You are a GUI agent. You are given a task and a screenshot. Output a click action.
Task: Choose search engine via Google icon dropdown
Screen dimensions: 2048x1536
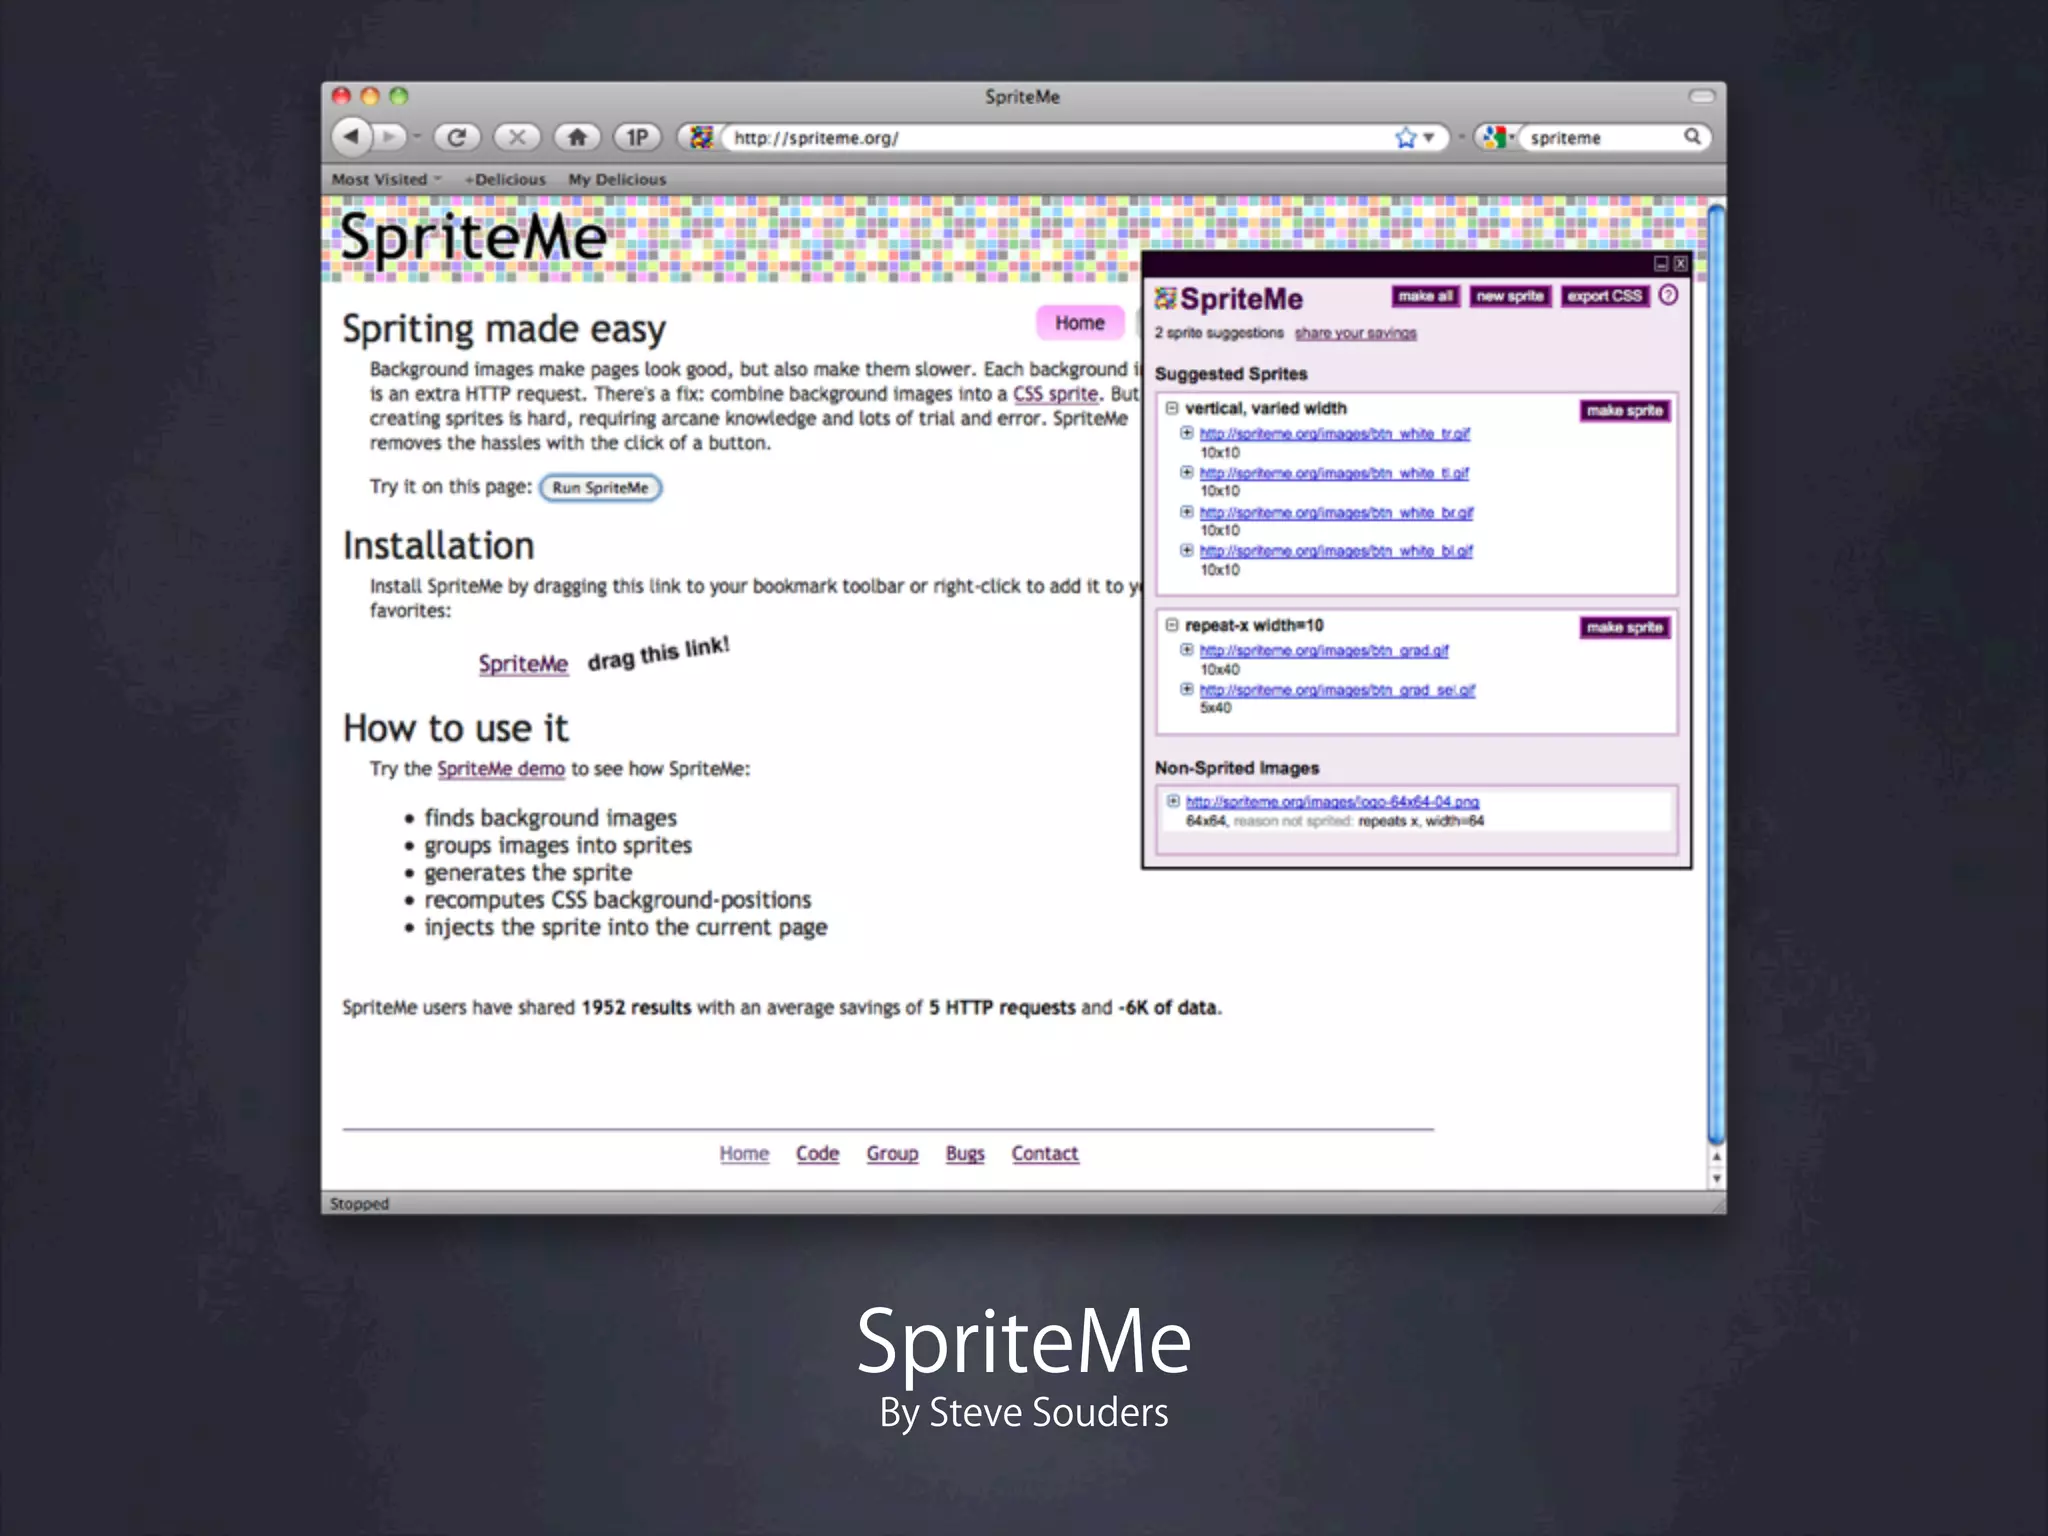[x=1498, y=138]
